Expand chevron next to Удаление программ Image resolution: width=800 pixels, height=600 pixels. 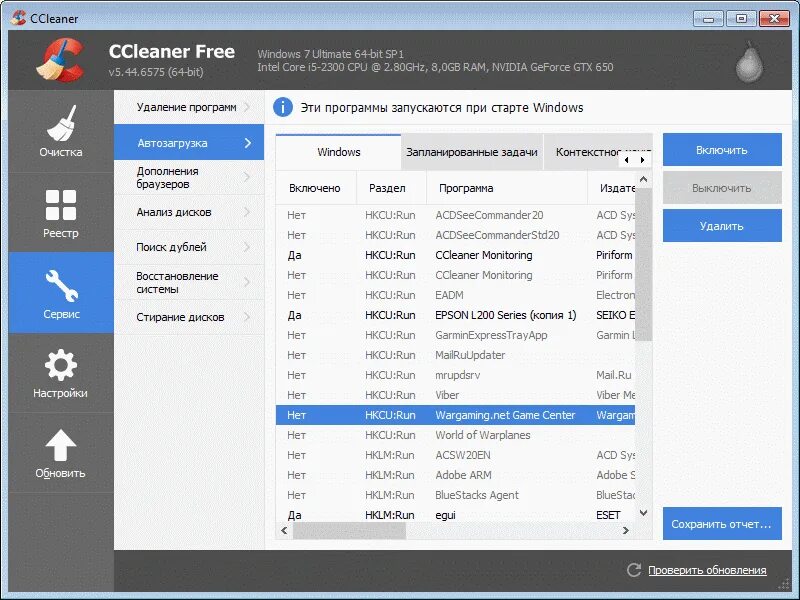click(x=247, y=107)
